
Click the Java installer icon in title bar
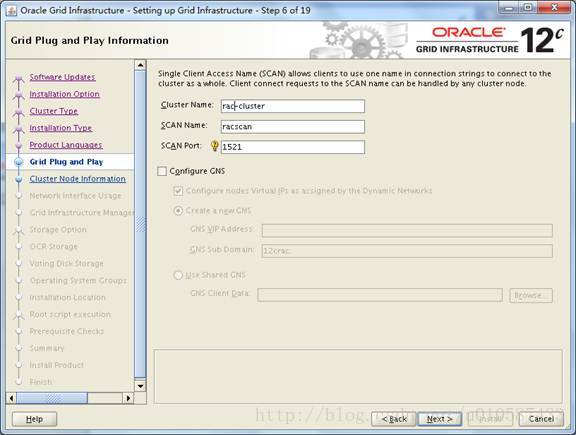11,10
